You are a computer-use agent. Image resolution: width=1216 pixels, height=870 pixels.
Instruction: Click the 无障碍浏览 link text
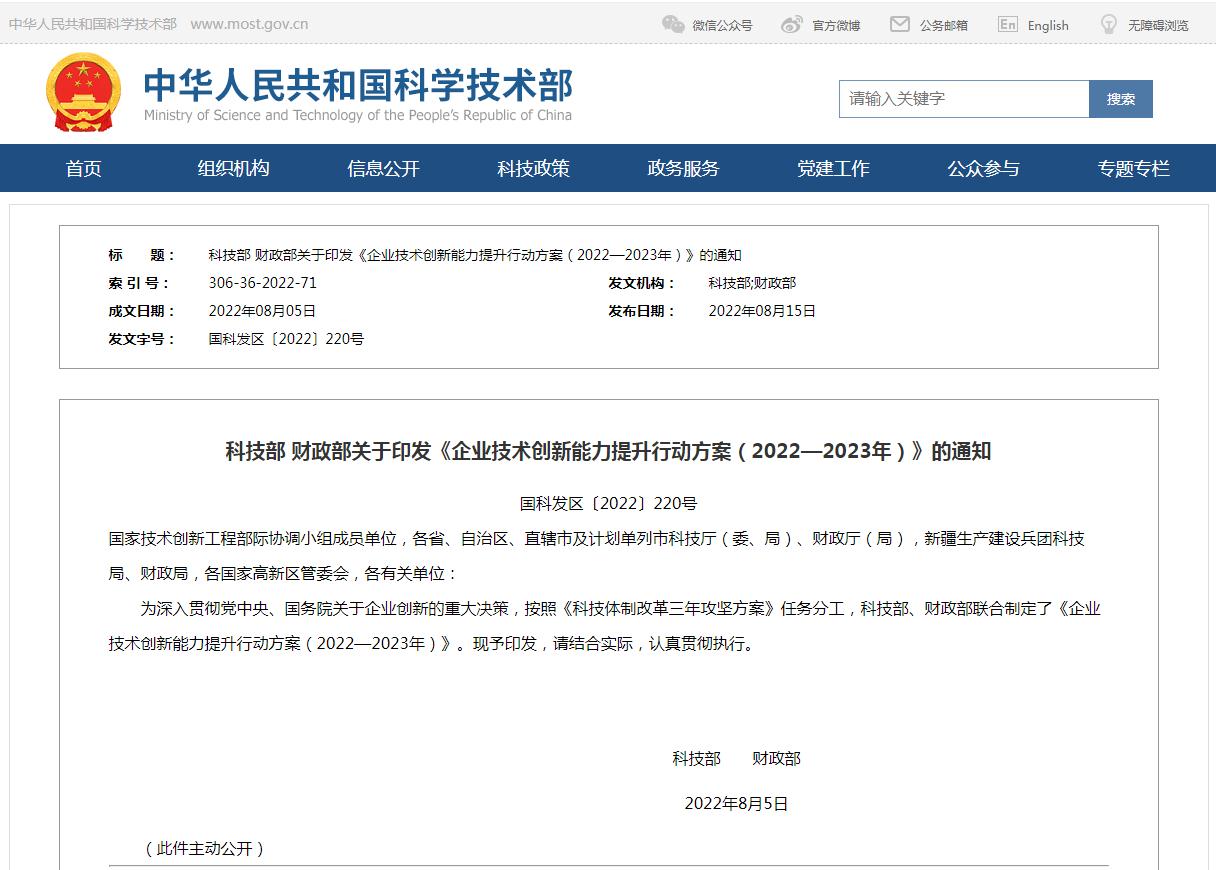(1158, 26)
